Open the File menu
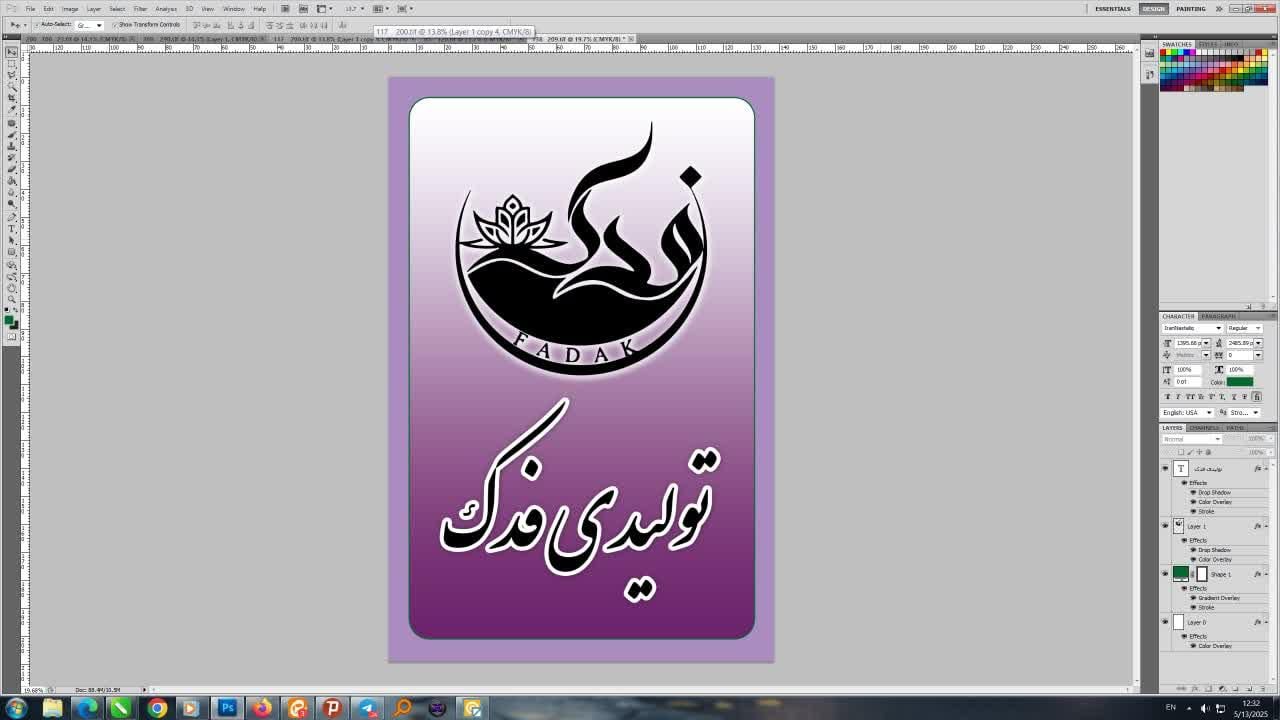The image size is (1280, 720). click(31, 9)
